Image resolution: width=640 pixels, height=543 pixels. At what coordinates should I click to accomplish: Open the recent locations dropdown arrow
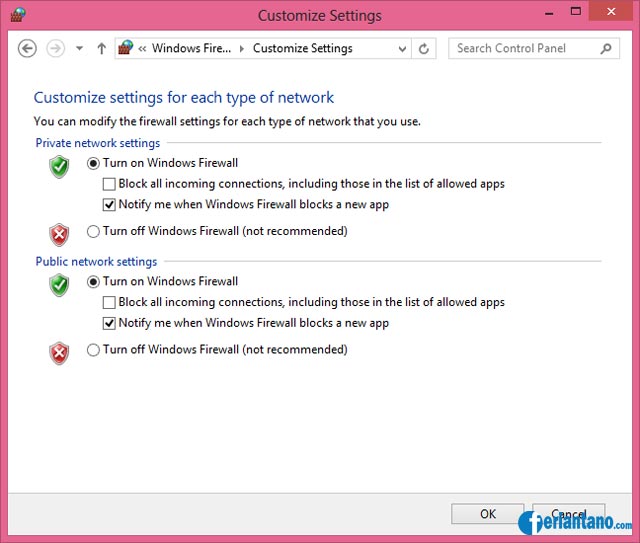[x=80, y=49]
